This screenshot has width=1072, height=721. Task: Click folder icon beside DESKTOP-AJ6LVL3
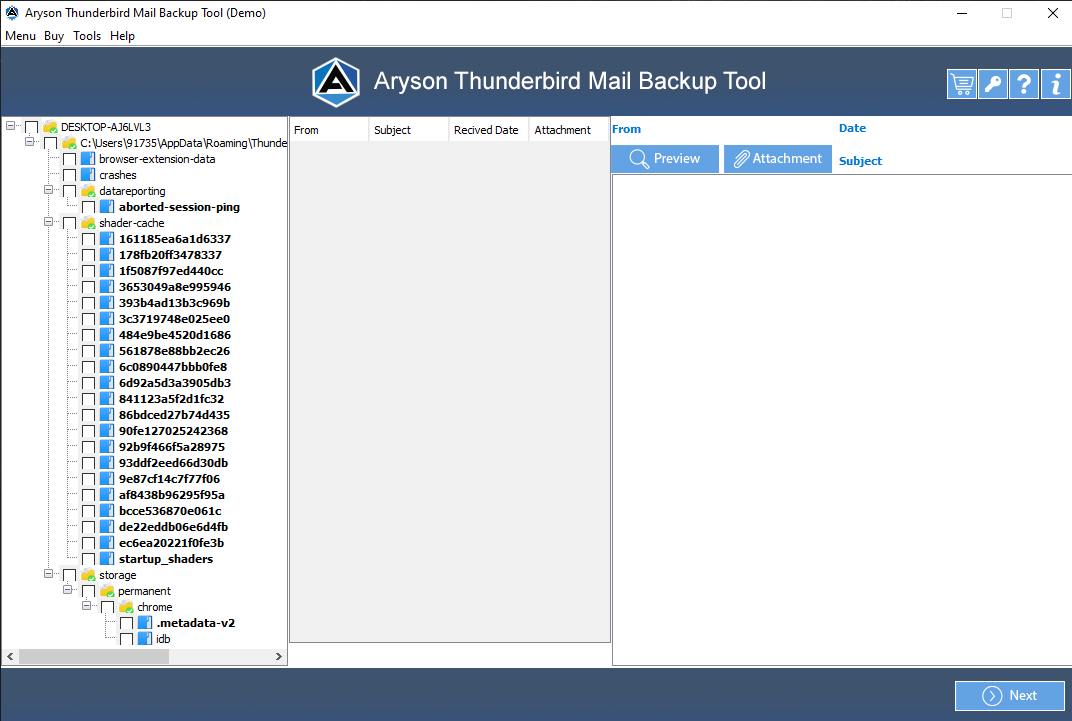click(x=50, y=127)
